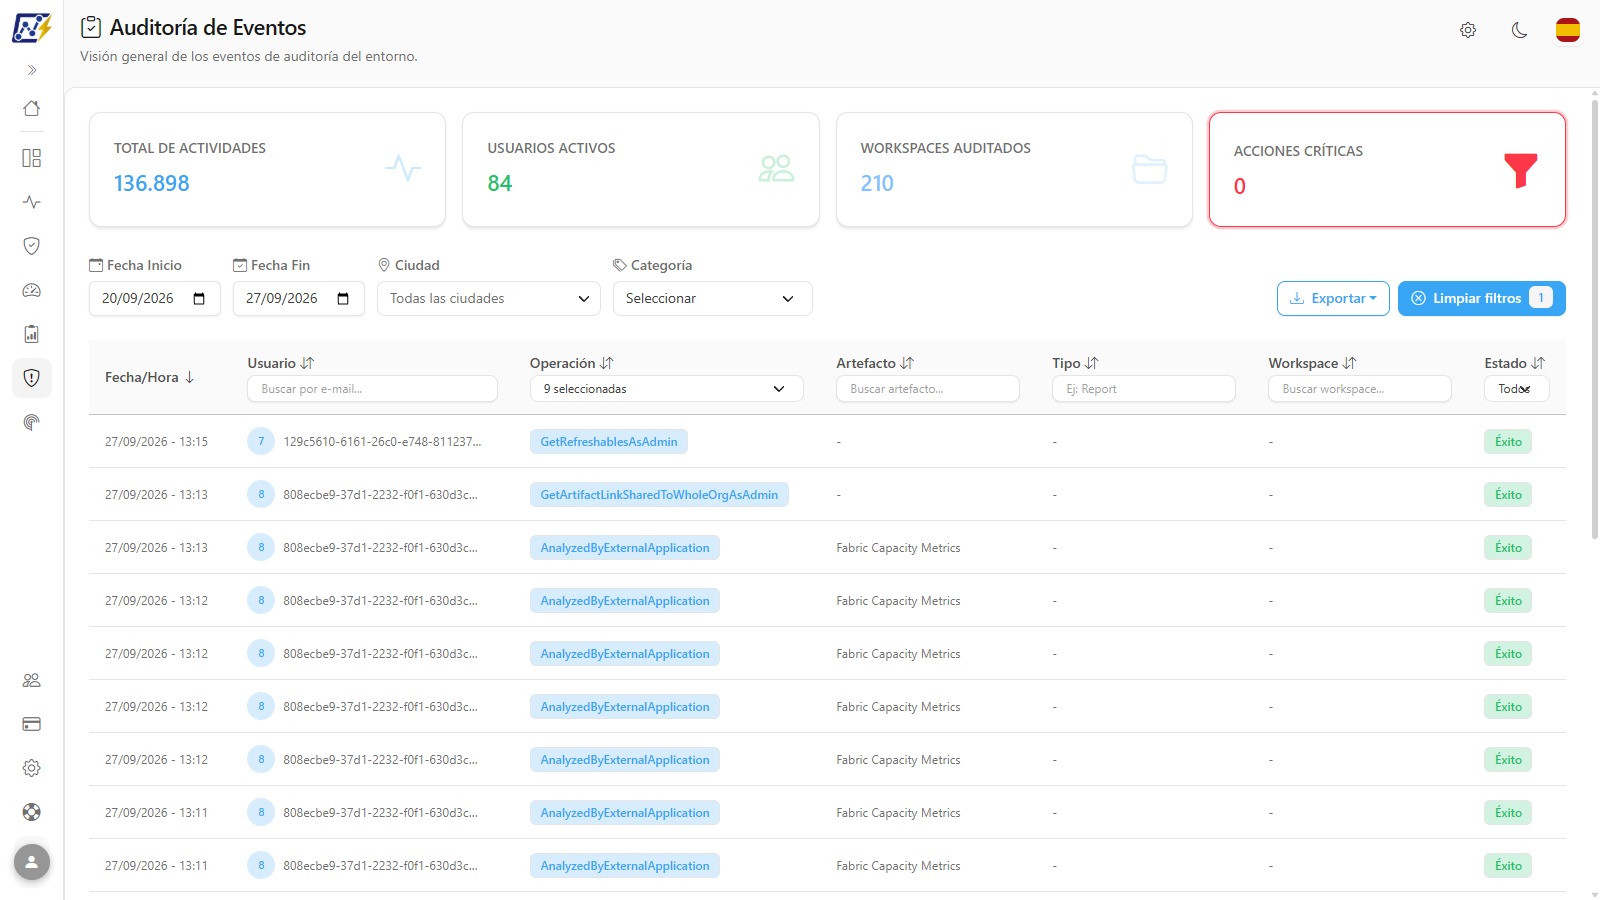Open the settings gear in sidebar
Screen dimensions: 1600x900
point(32,768)
